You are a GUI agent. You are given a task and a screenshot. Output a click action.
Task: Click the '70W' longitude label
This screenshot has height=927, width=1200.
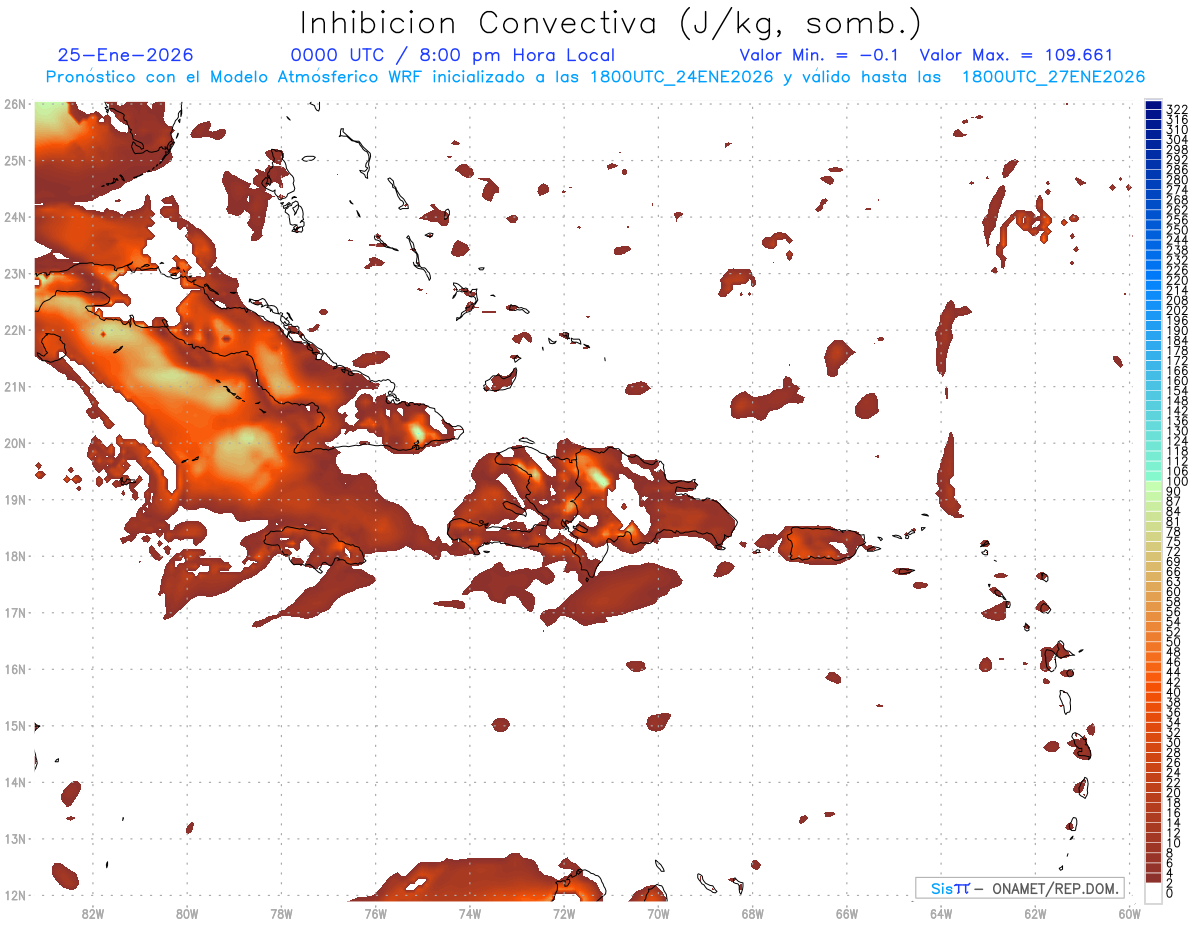[658, 912]
